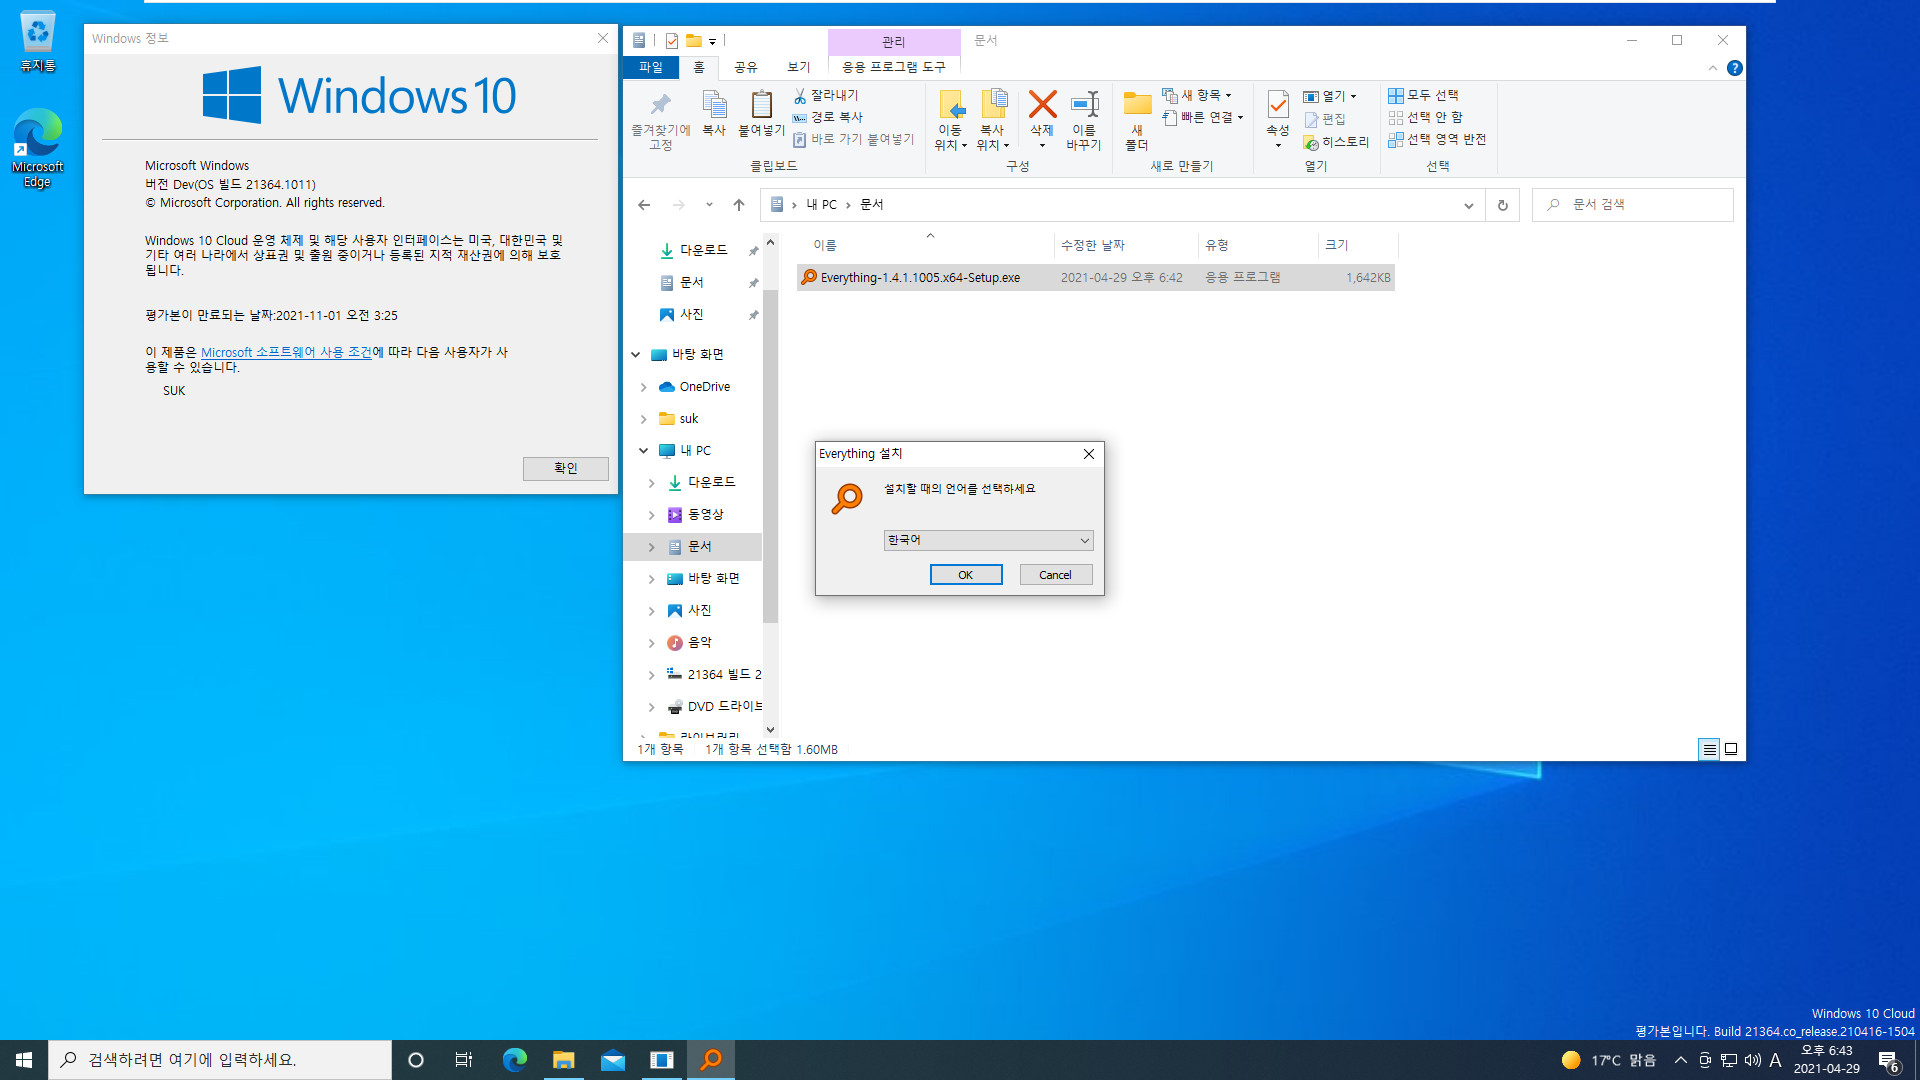Switch to details view in status bar
Viewport: 1920px width, 1080px height.
[1709, 749]
